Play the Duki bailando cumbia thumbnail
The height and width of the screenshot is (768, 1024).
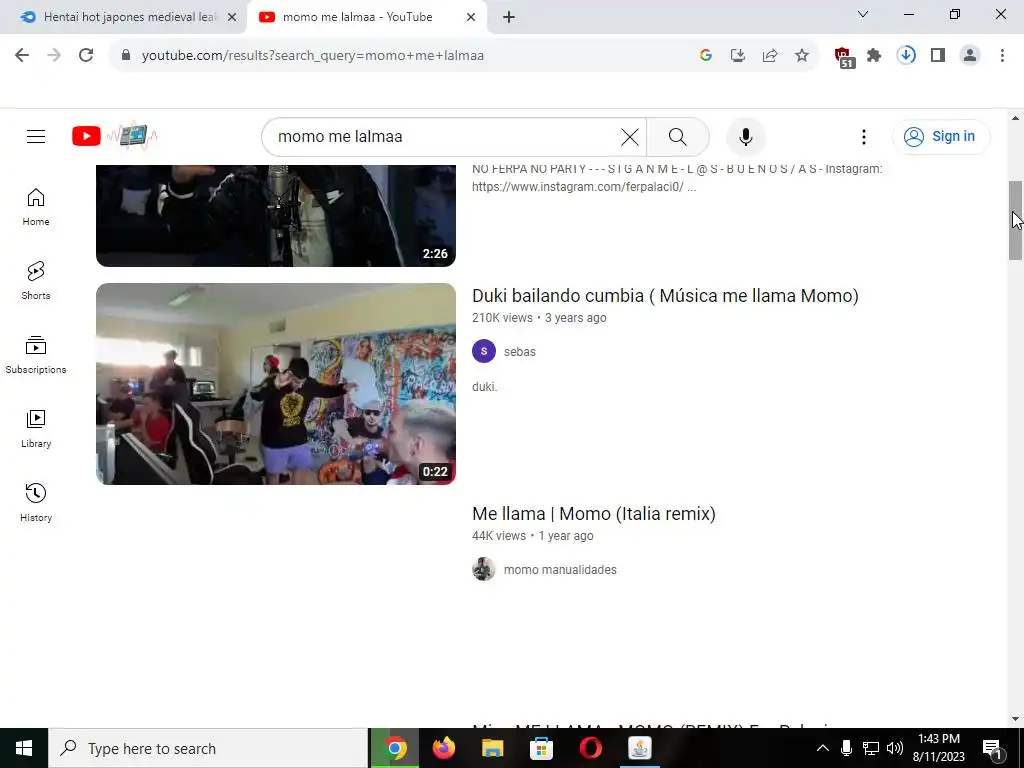click(276, 384)
